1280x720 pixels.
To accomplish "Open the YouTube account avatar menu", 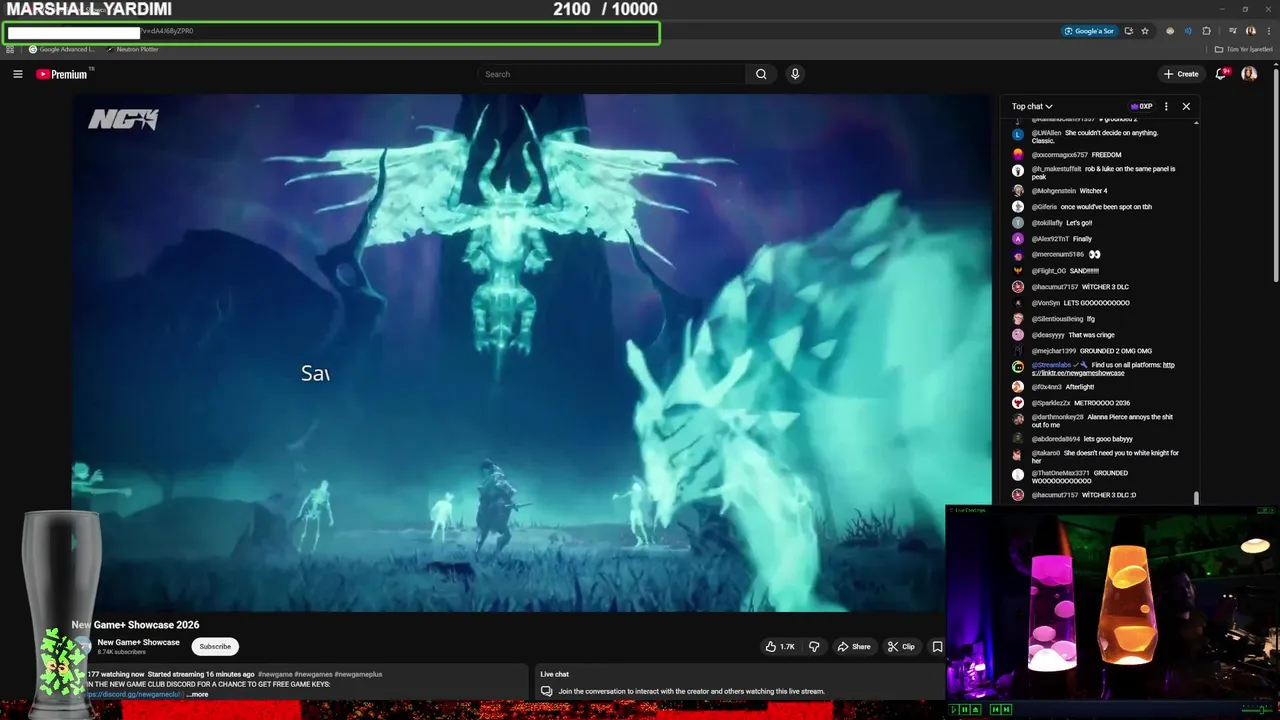I will tap(1249, 74).
